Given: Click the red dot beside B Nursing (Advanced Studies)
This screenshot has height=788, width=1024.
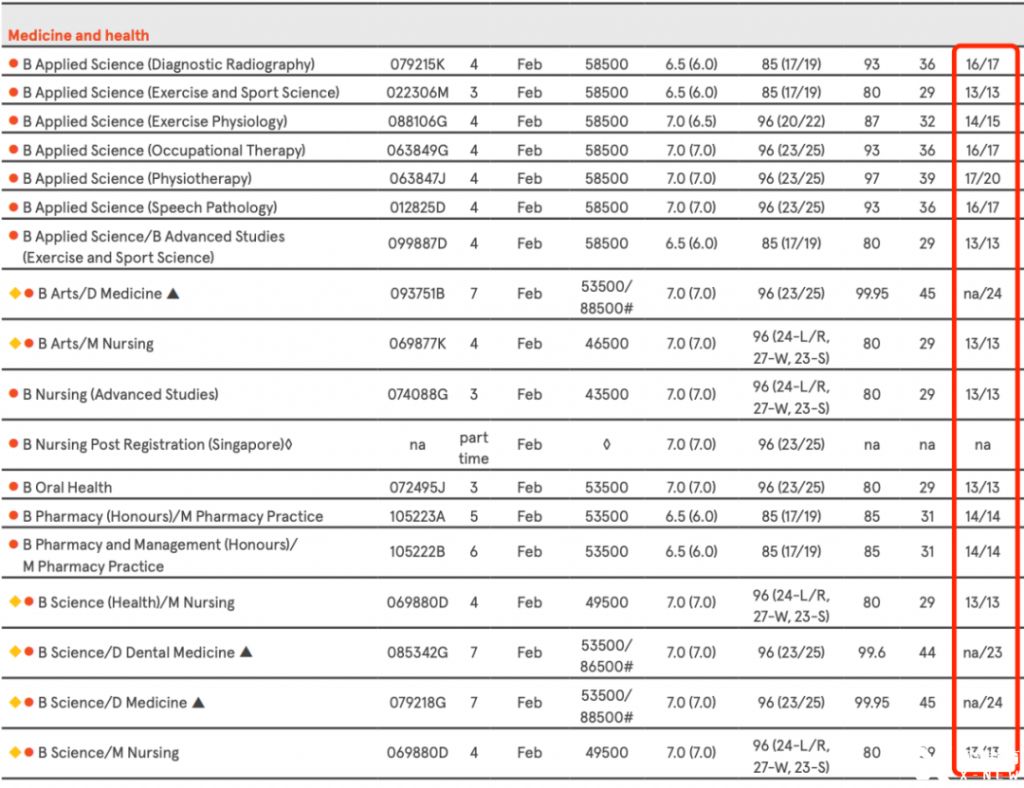Looking at the screenshot, I should point(13,394).
